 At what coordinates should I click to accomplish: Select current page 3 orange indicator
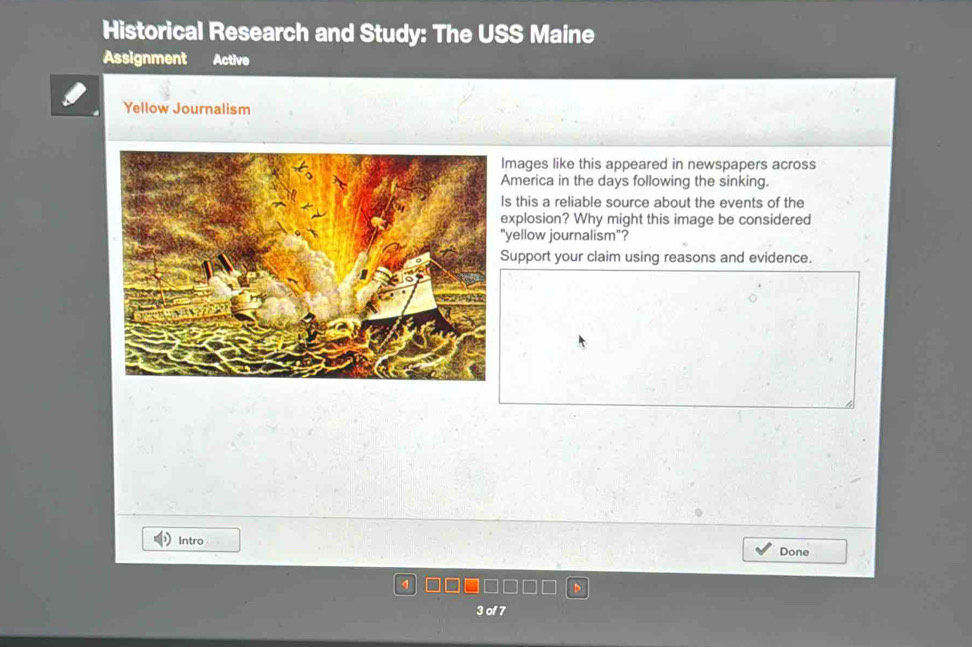click(x=472, y=586)
